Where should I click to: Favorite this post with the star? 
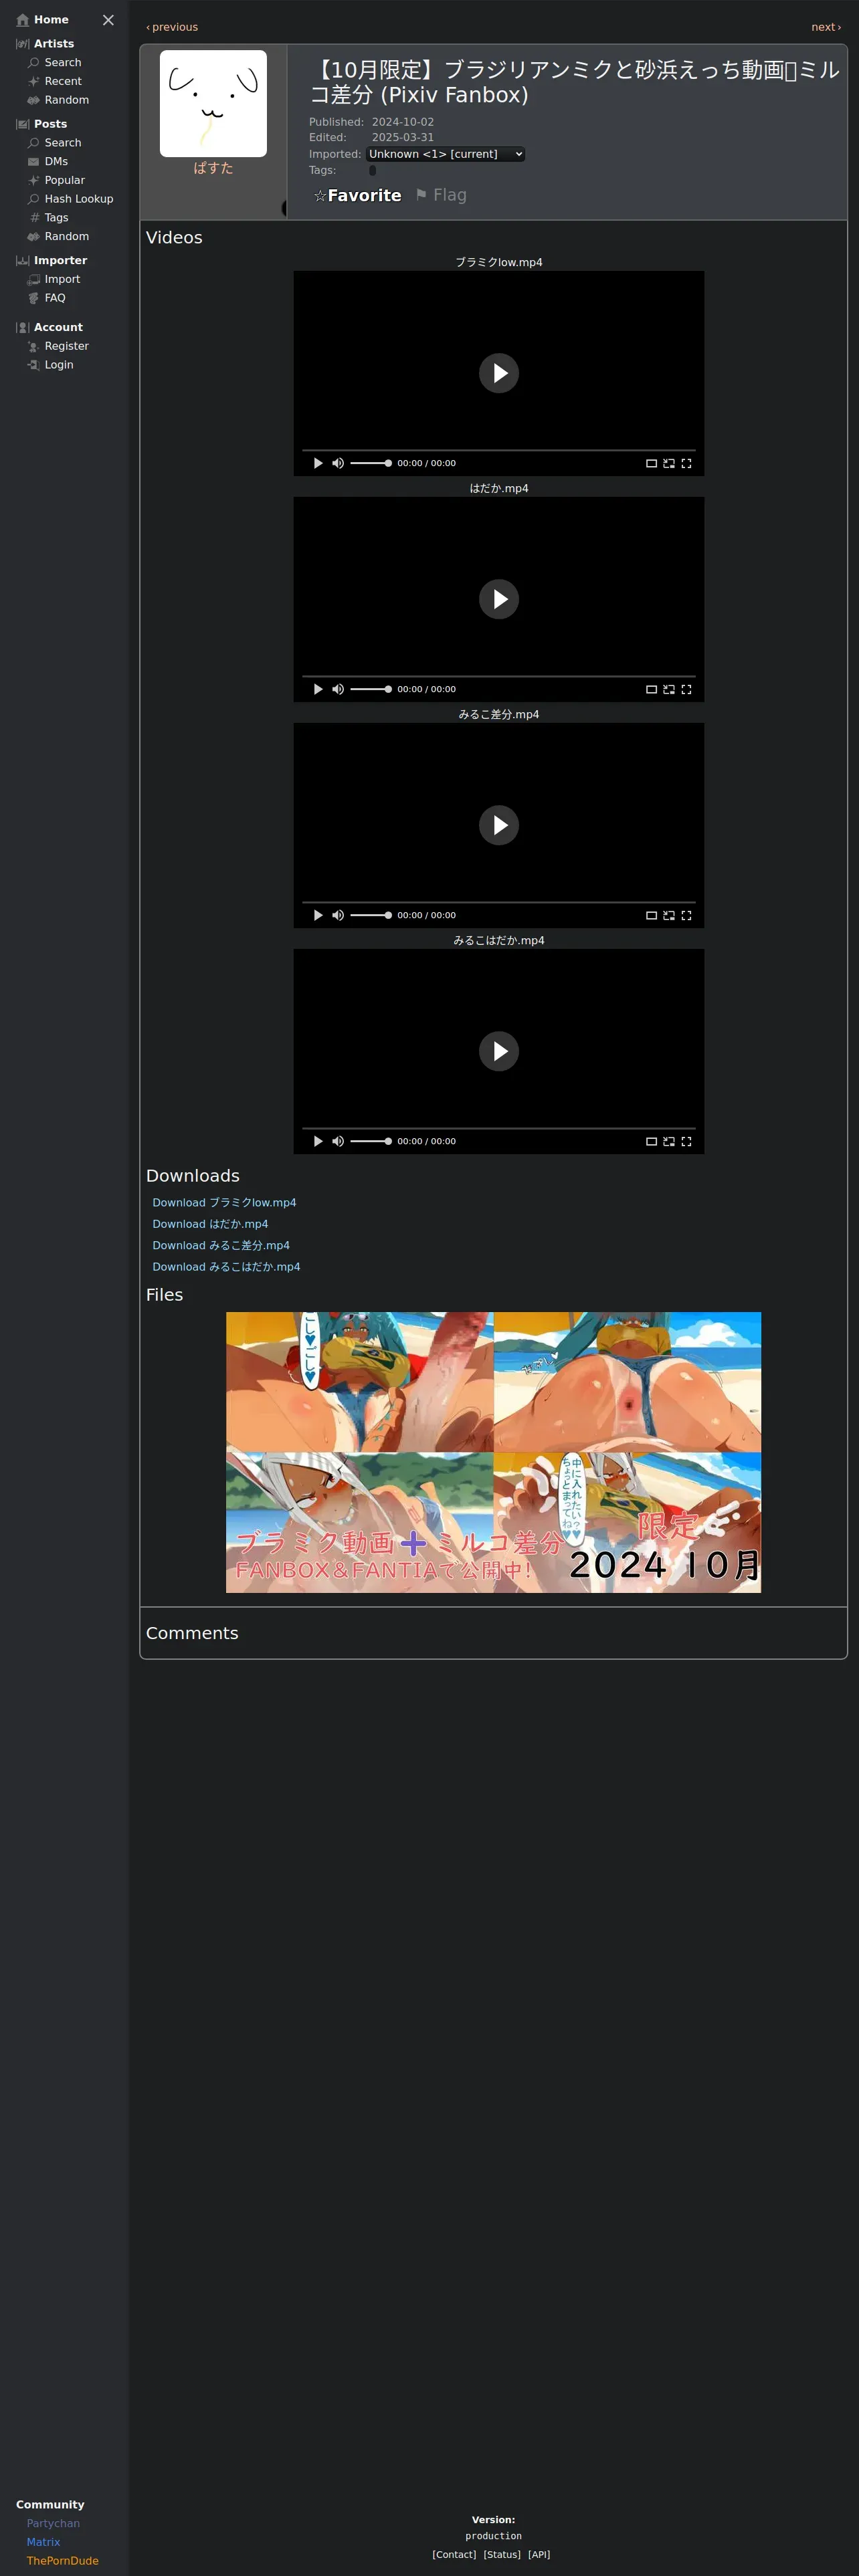(357, 196)
